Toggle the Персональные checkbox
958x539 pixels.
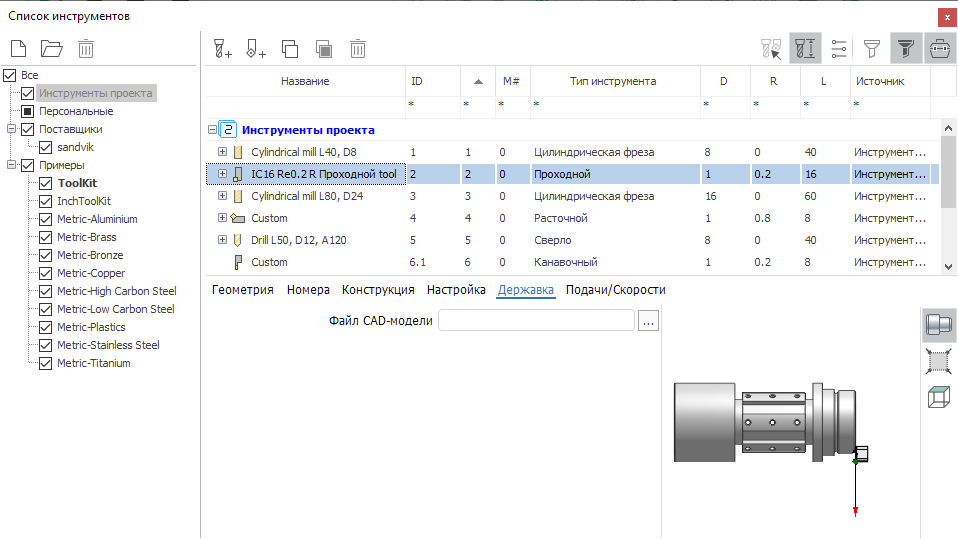tap(27, 111)
